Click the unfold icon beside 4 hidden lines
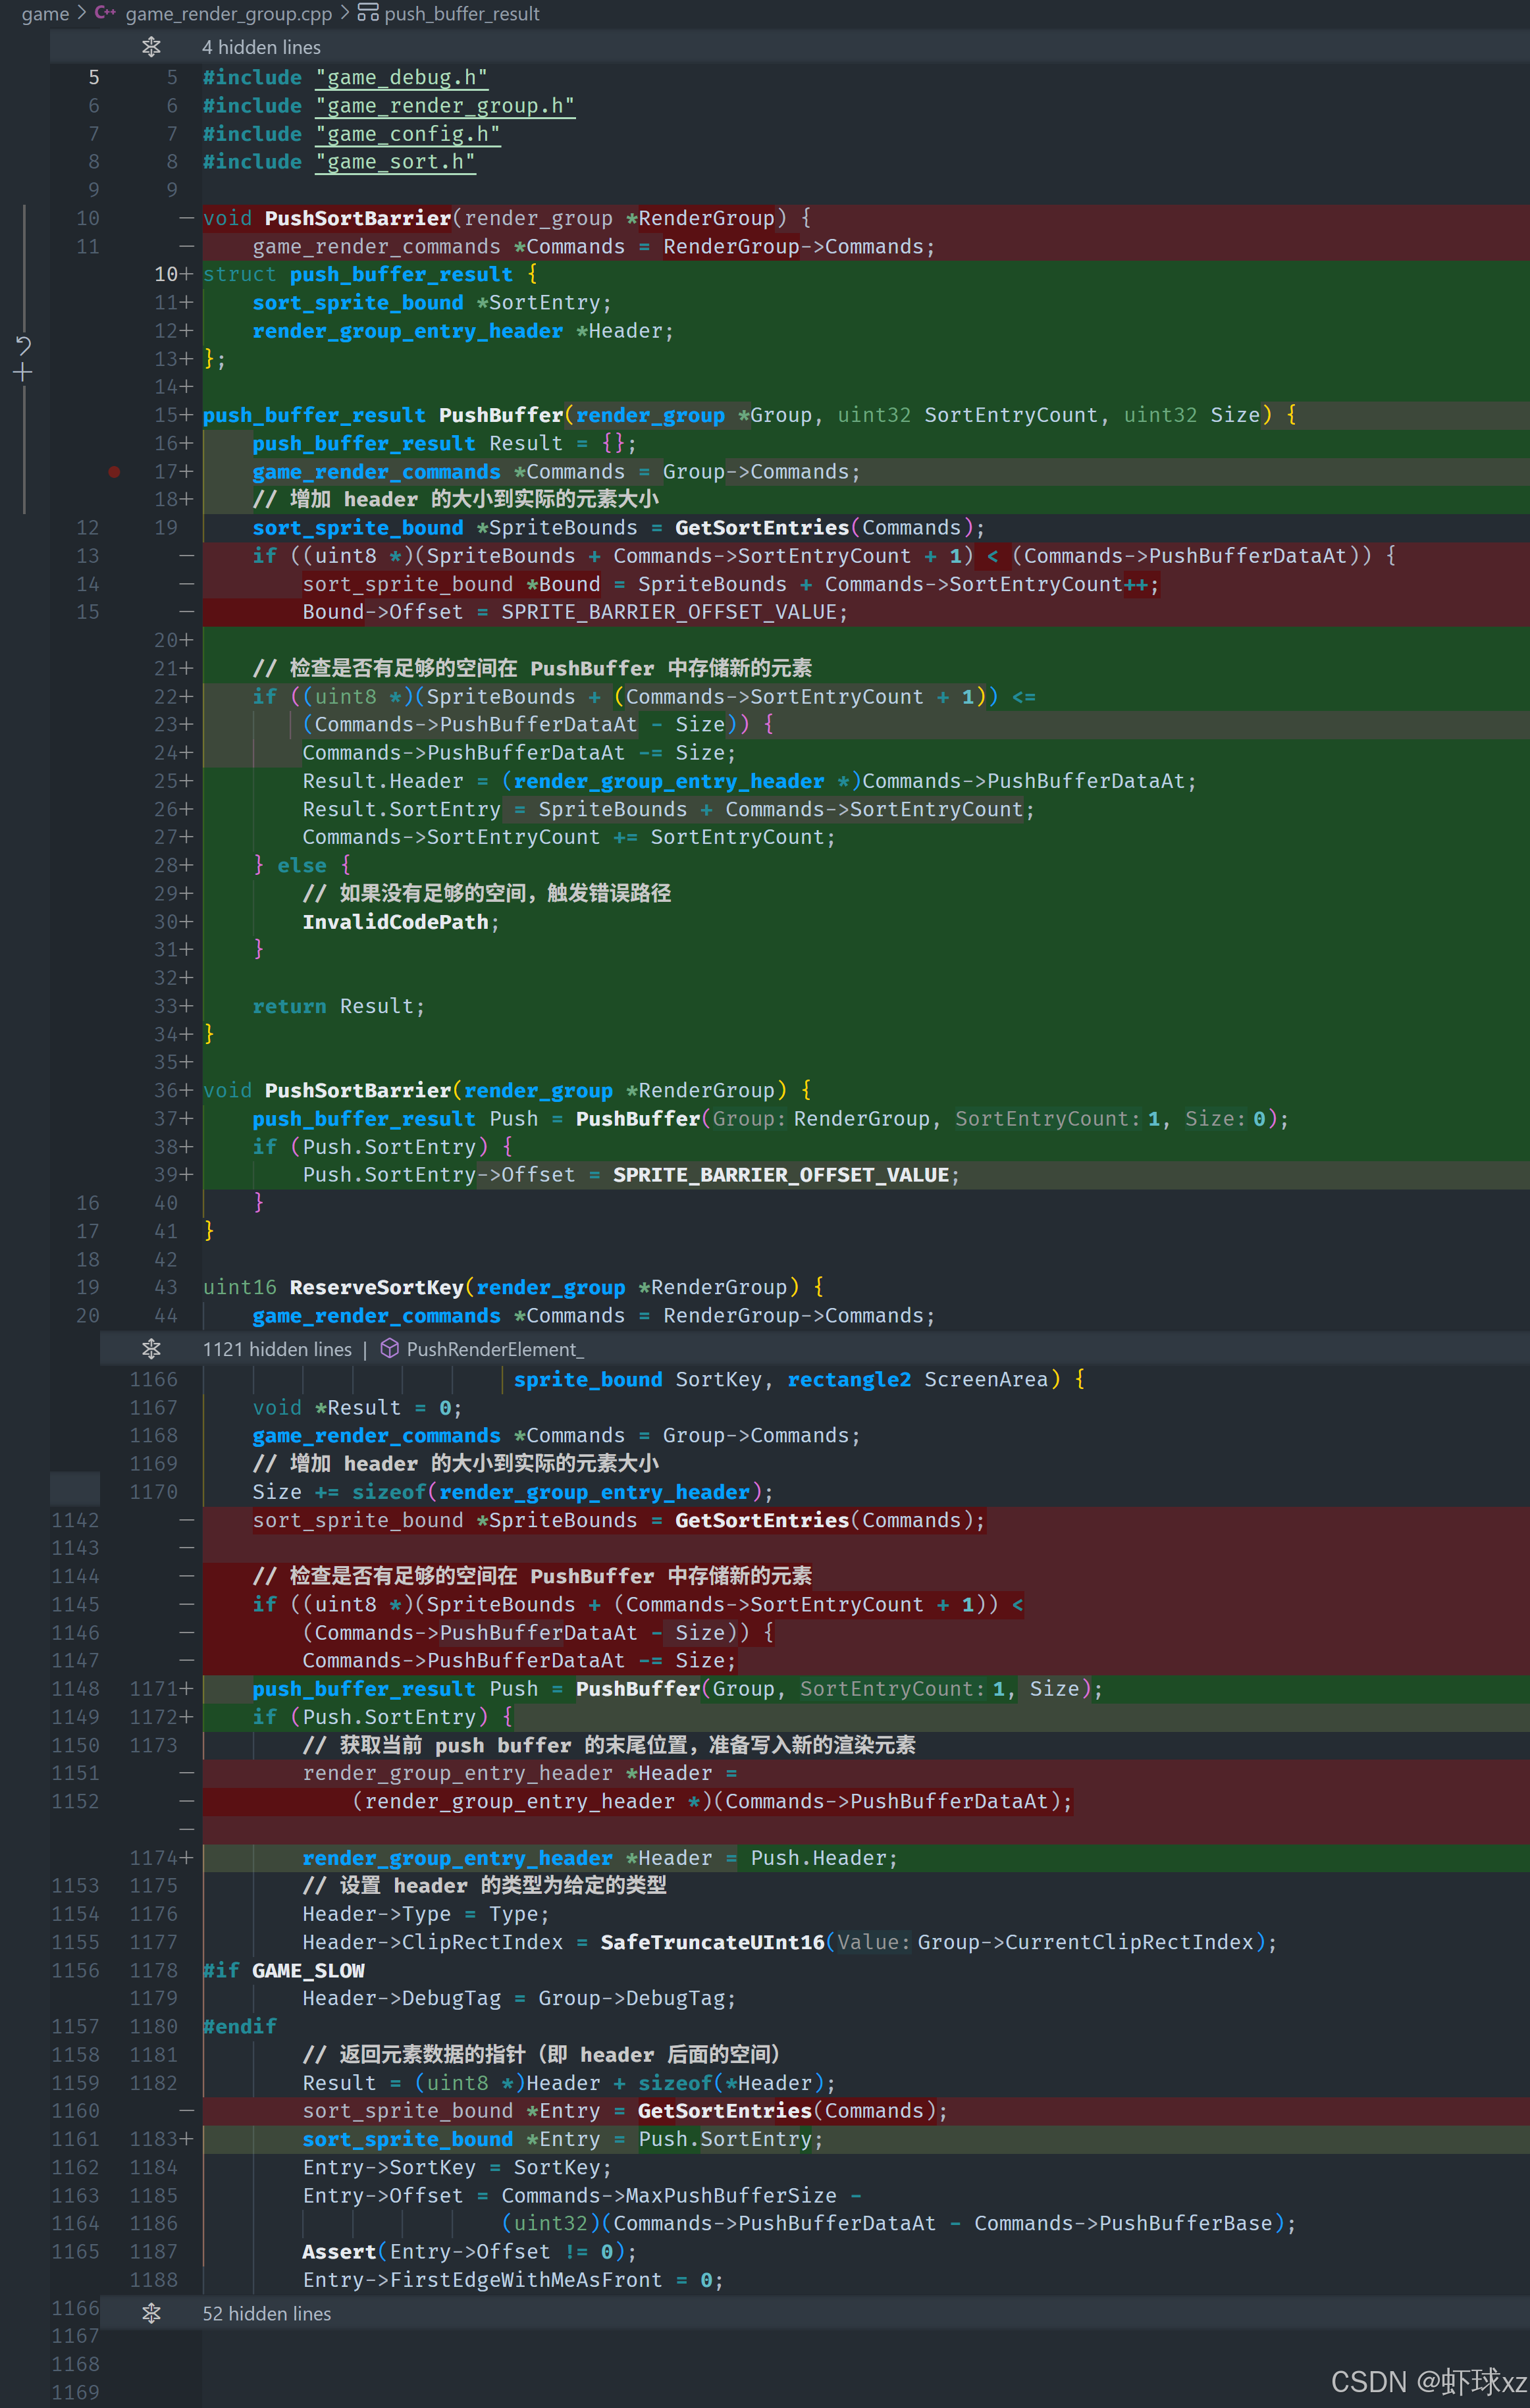This screenshot has width=1530, height=2408. point(151,47)
